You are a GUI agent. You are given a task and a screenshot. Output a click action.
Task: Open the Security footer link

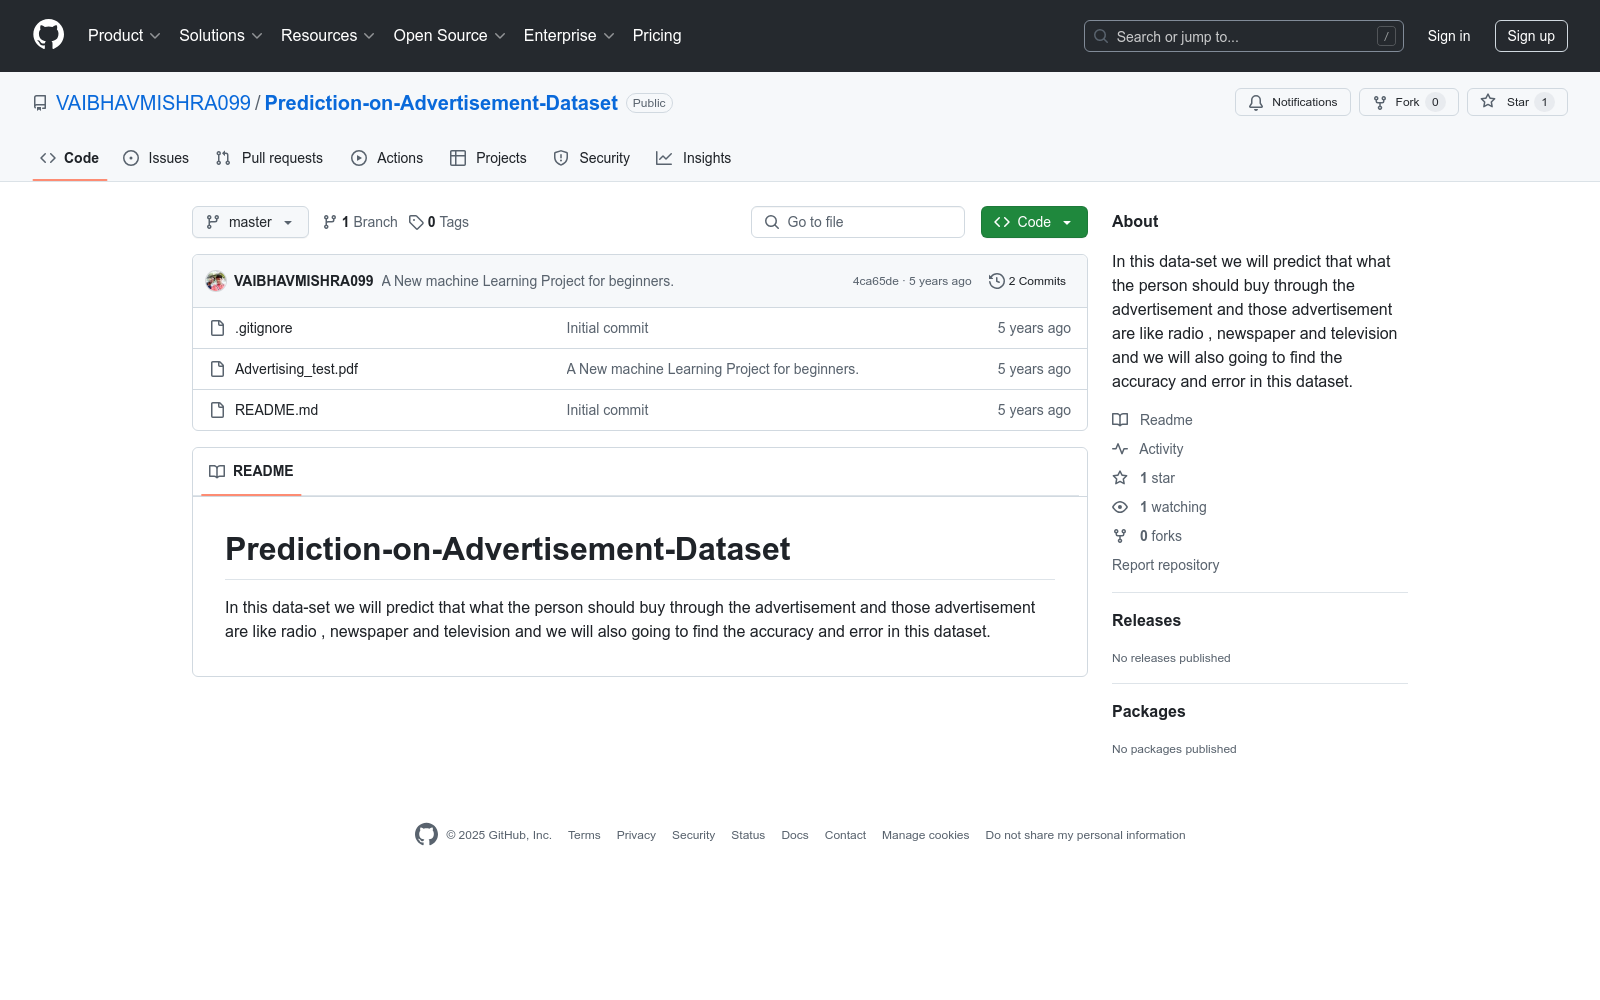693,835
